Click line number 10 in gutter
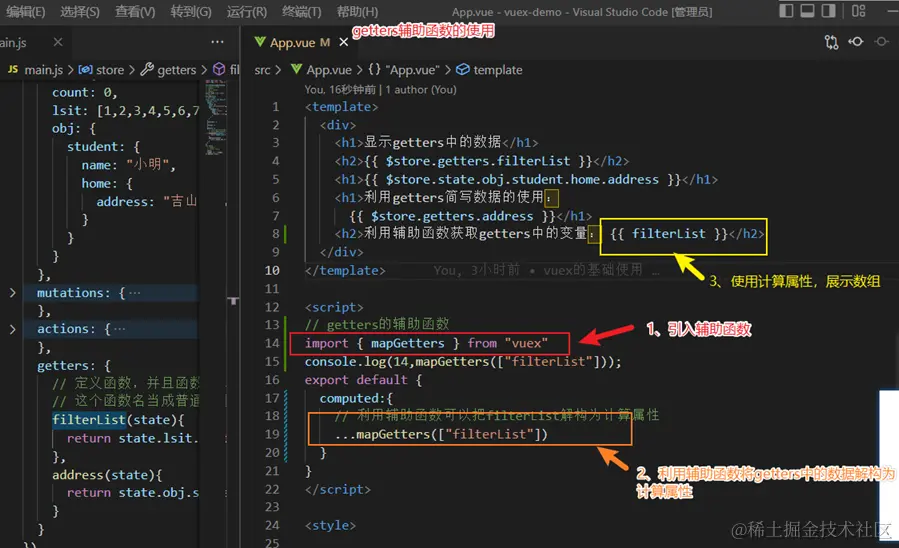899x548 pixels. [x=272, y=271]
